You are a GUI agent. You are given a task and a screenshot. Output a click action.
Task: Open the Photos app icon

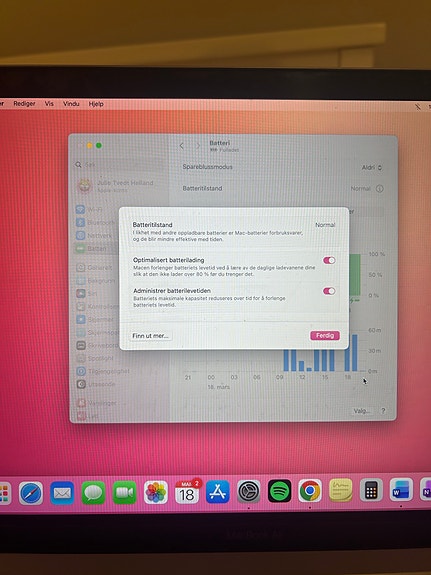(x=156, y=492)
